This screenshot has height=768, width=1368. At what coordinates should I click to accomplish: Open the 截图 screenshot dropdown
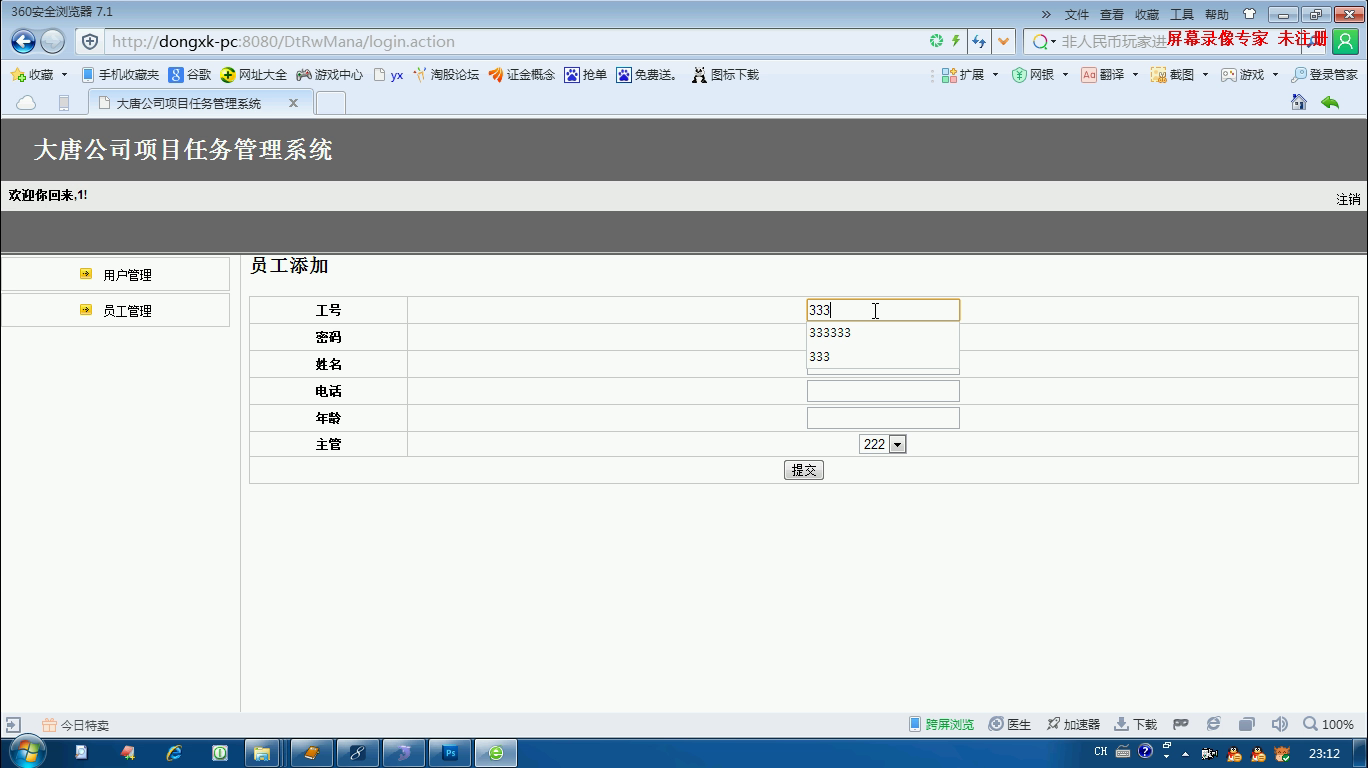pyautogui.click(x=1180, y=75)
